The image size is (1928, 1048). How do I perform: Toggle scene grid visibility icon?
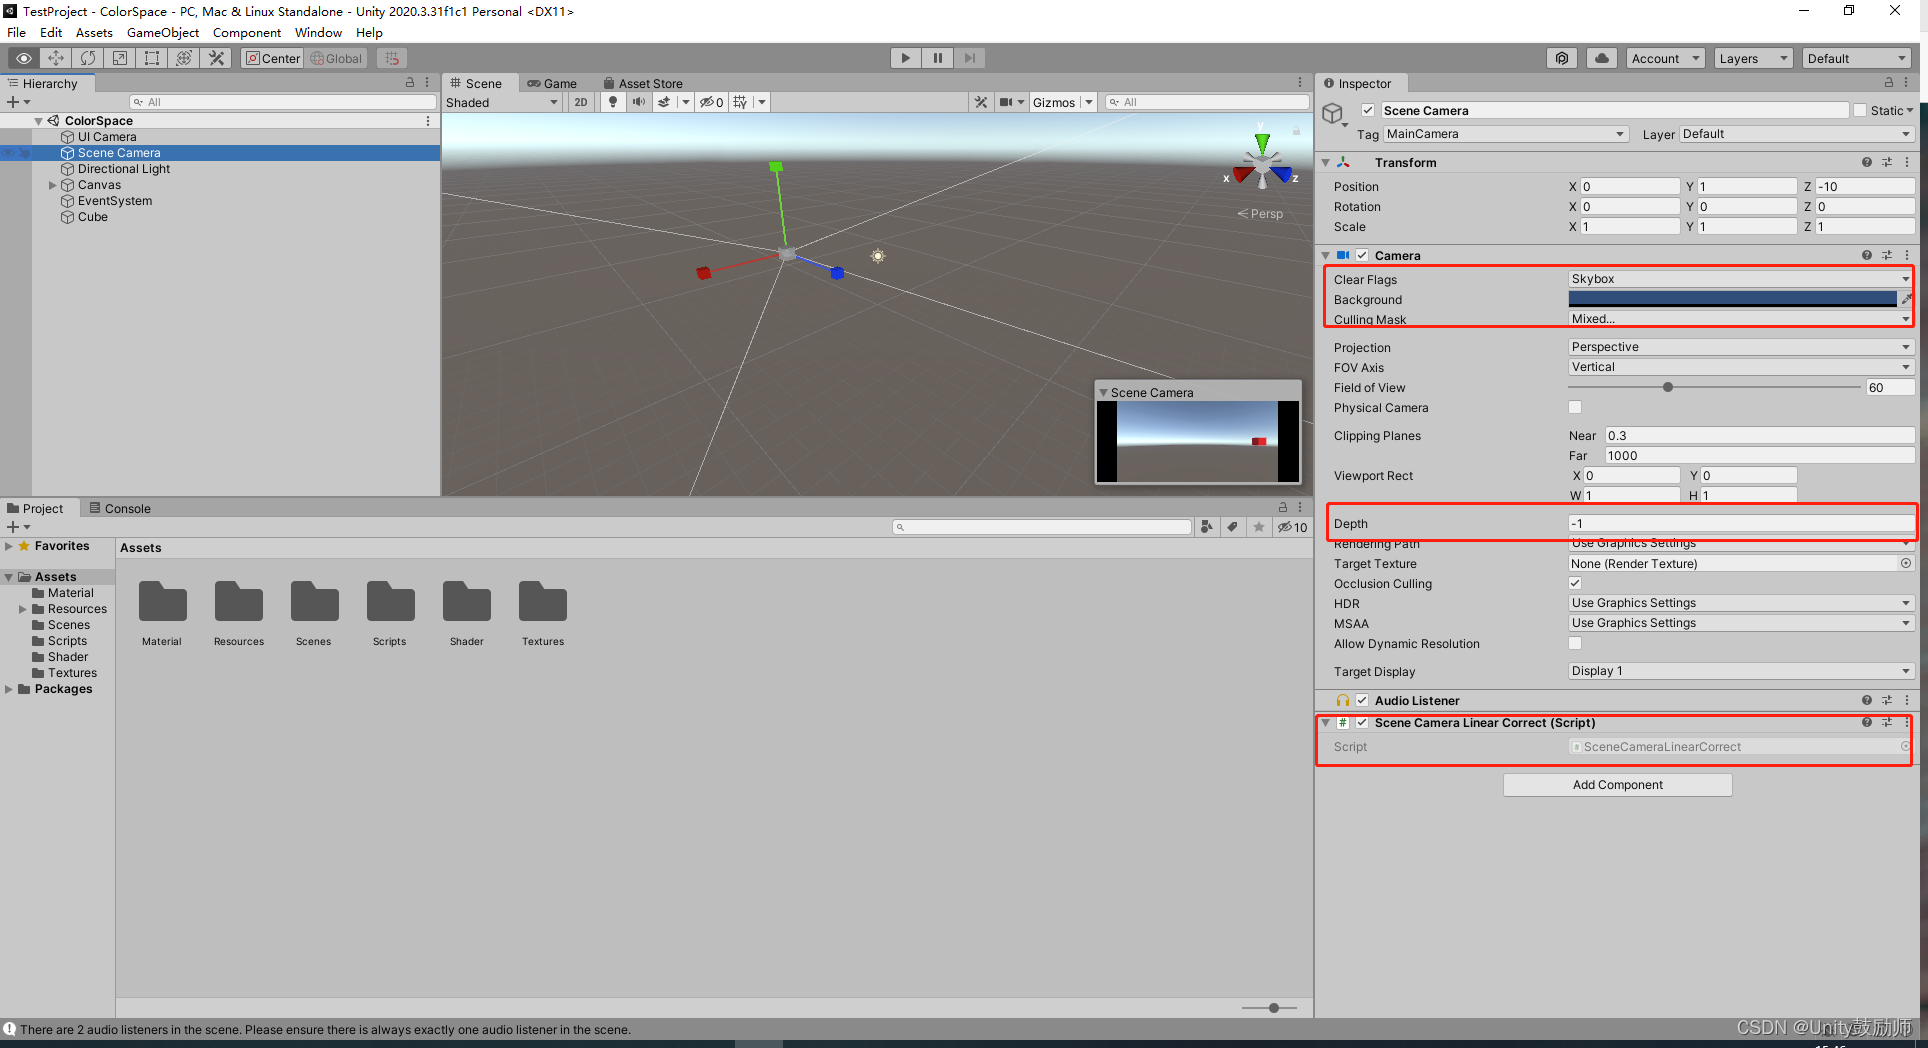pyautogui.click(x=740, y=102)
